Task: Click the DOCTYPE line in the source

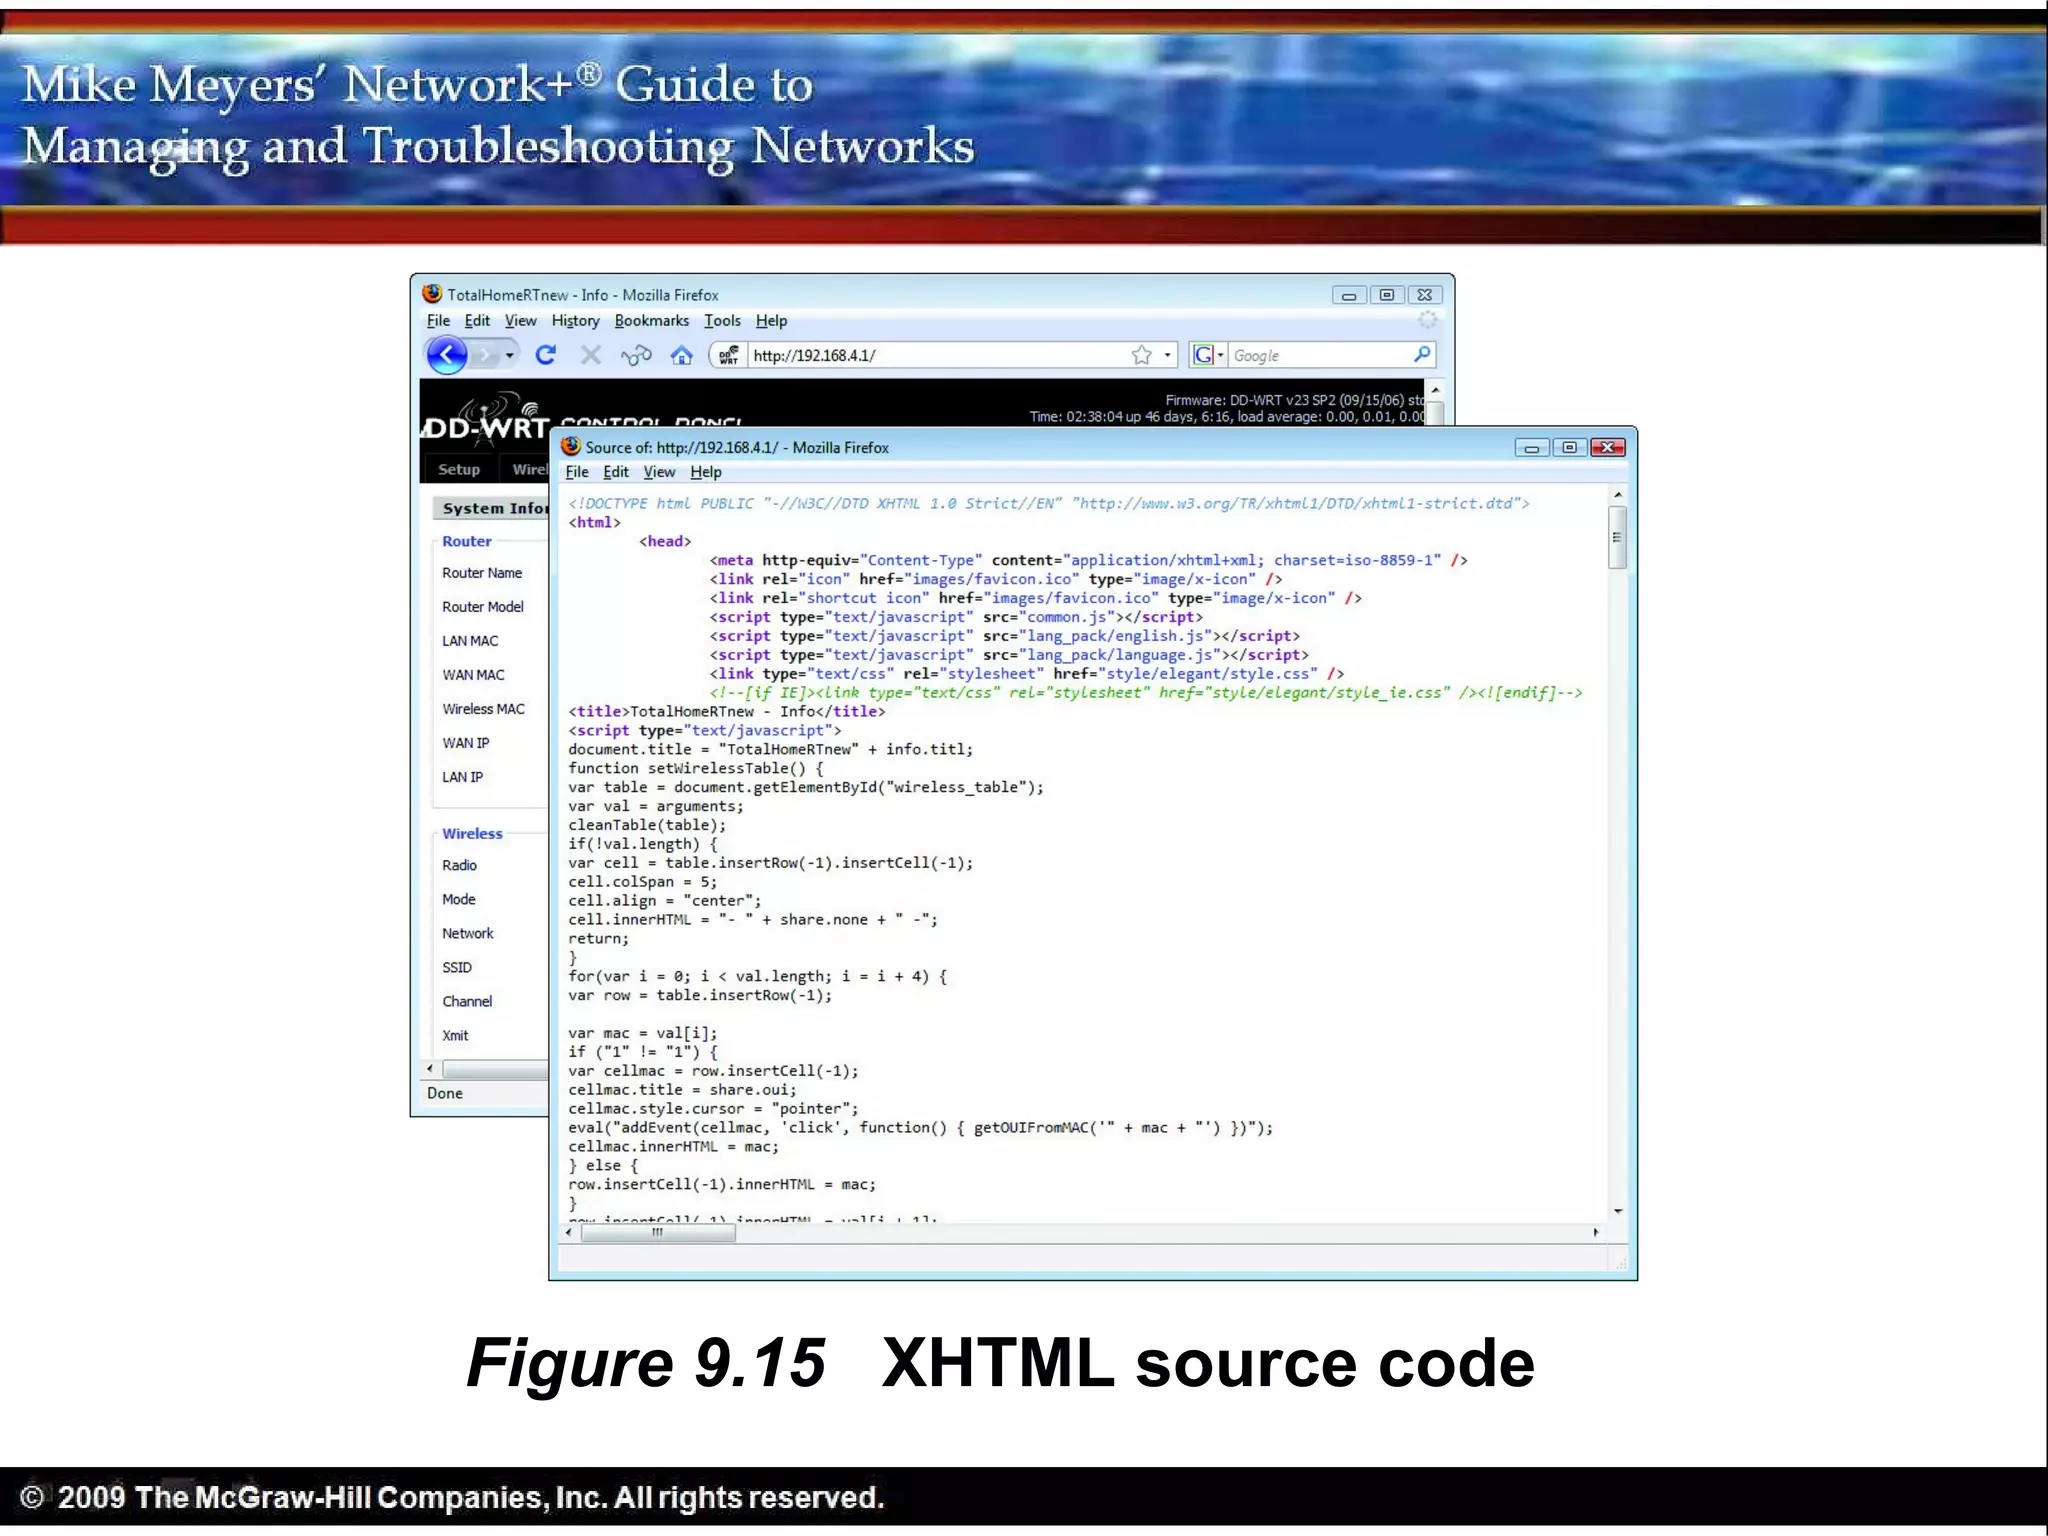Action: pyautogui.click(x=1049, y=503)
